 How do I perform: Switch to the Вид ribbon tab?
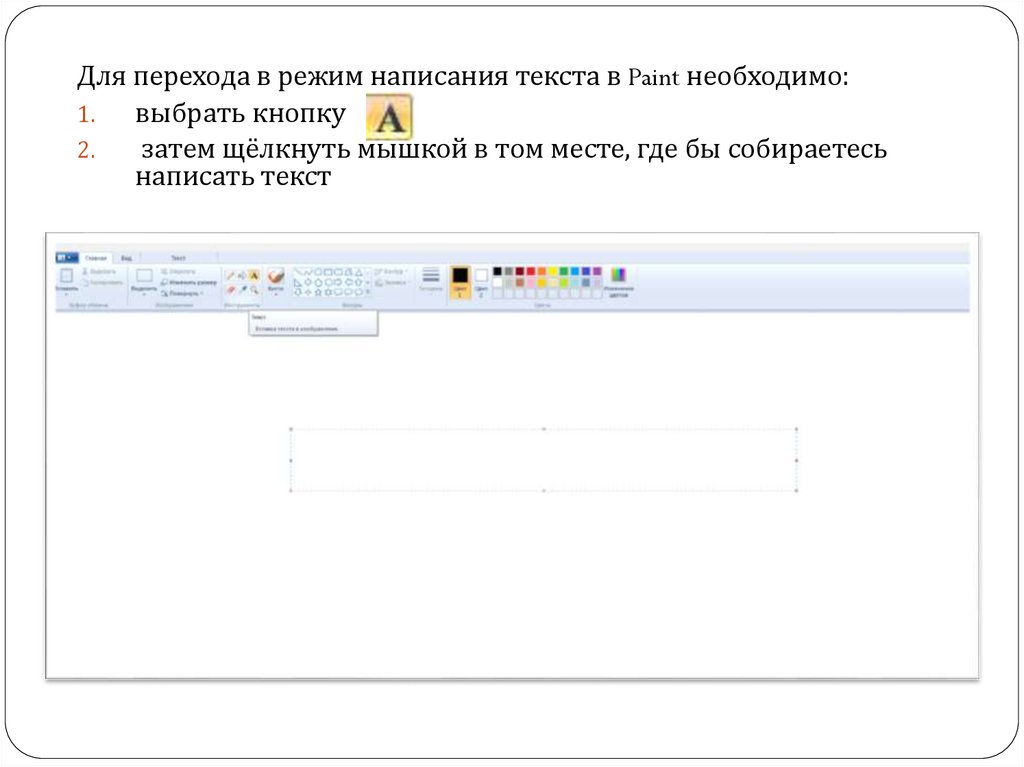(127, 258)
